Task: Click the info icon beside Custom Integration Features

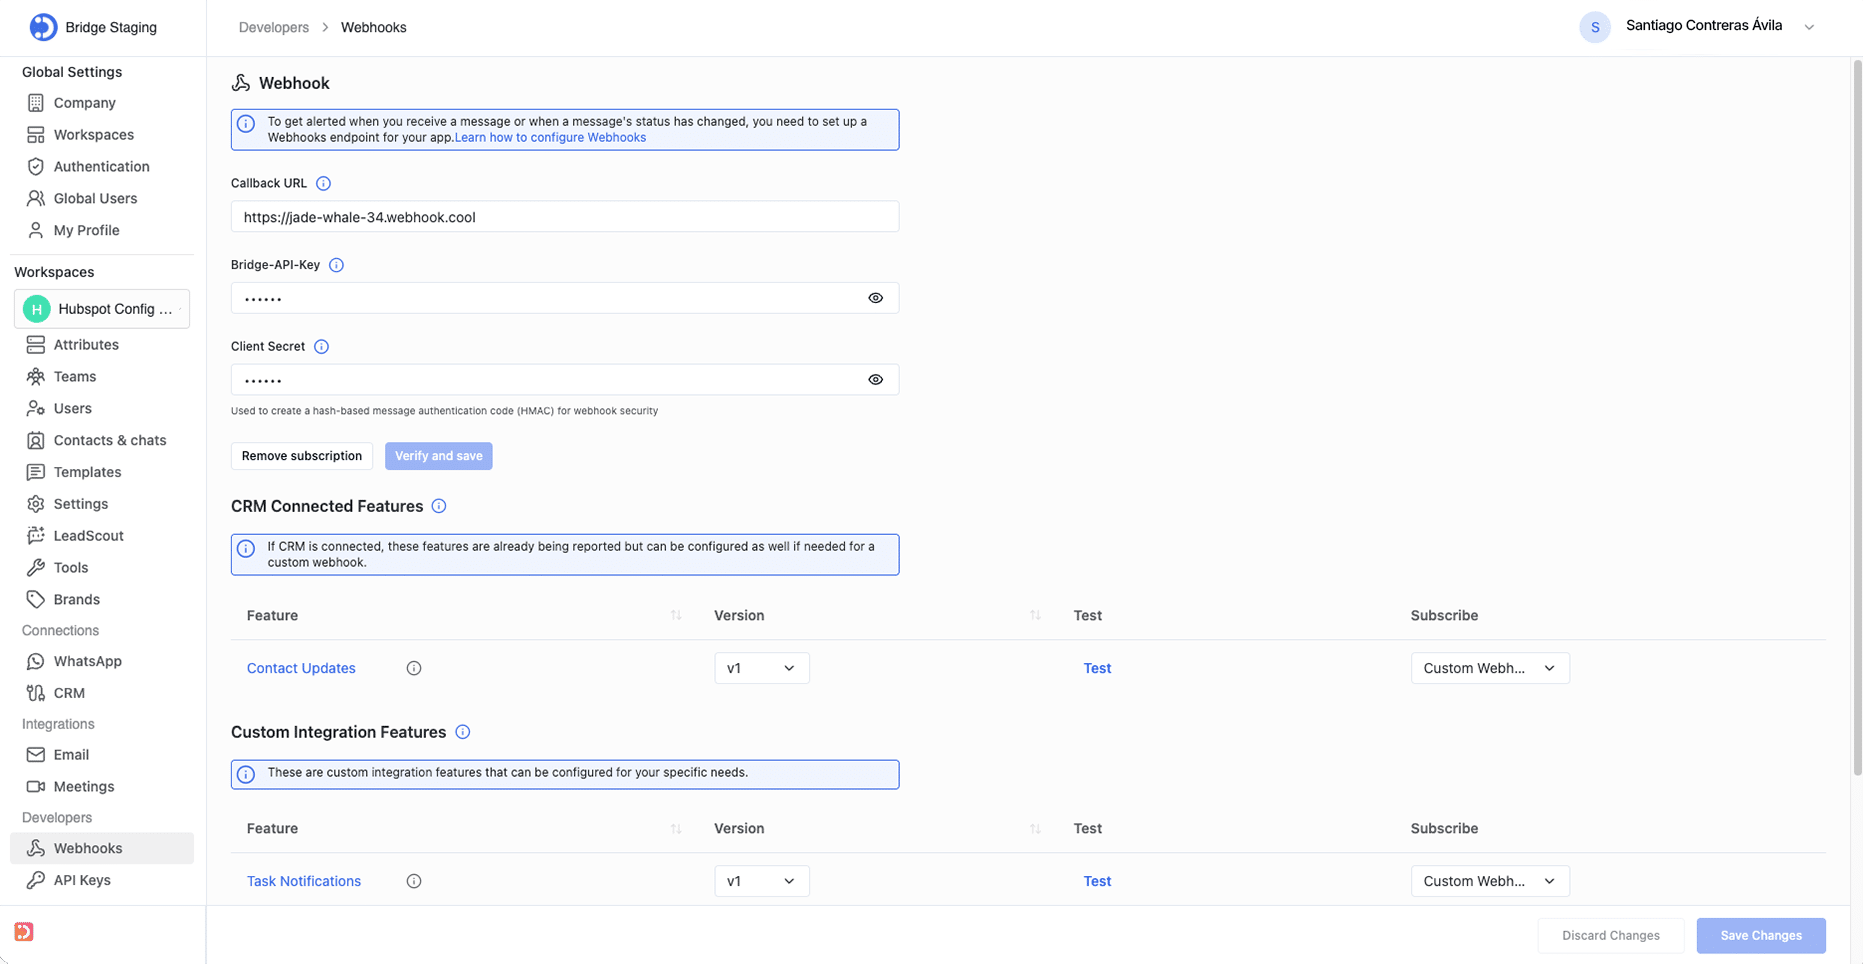Action: point(463,732)
